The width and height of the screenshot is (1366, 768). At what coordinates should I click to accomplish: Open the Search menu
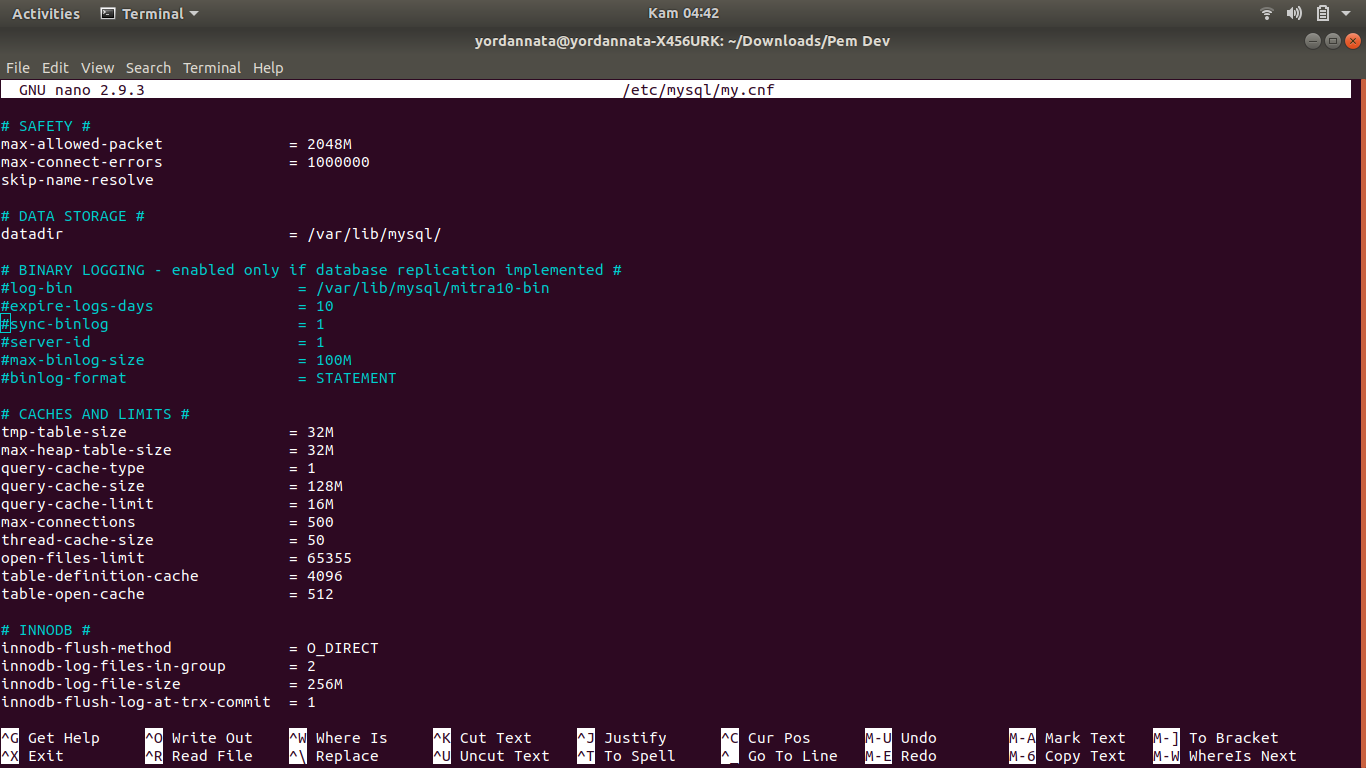pyautogui.click(x=148, y=68)
